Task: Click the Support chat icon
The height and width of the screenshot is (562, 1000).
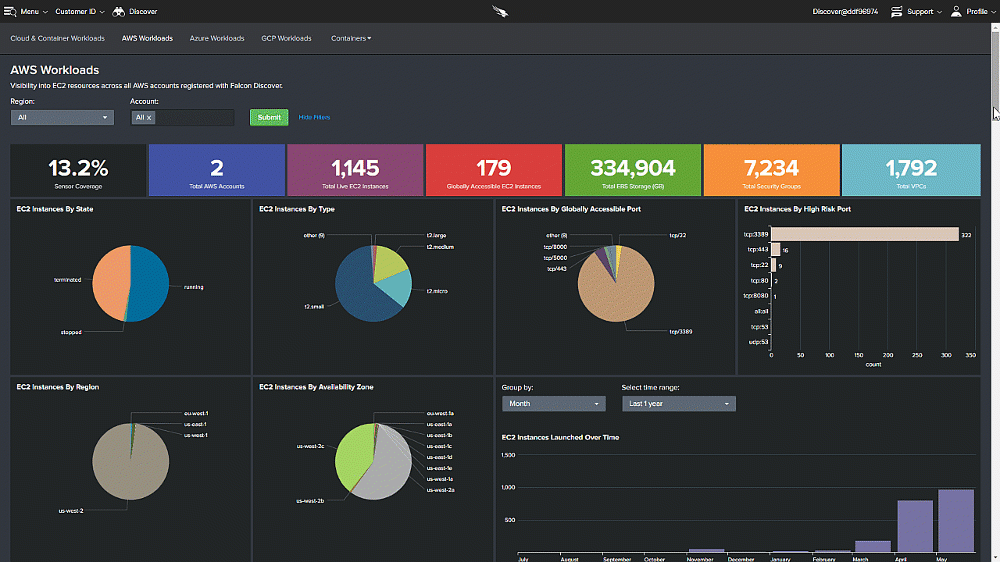Action: [896, 12]
